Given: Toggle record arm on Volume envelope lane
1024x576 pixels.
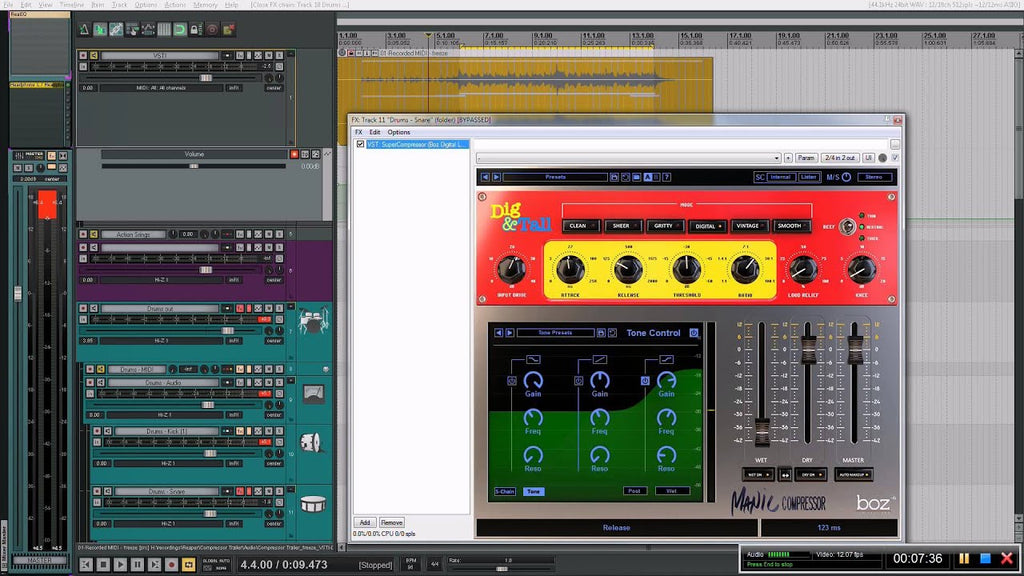Looking at the screenshot, I should click(x=294, y=154).
